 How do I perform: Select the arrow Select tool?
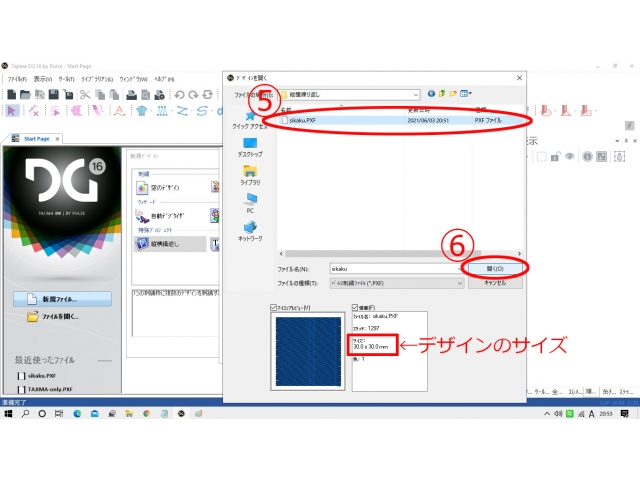coord(12,111)
